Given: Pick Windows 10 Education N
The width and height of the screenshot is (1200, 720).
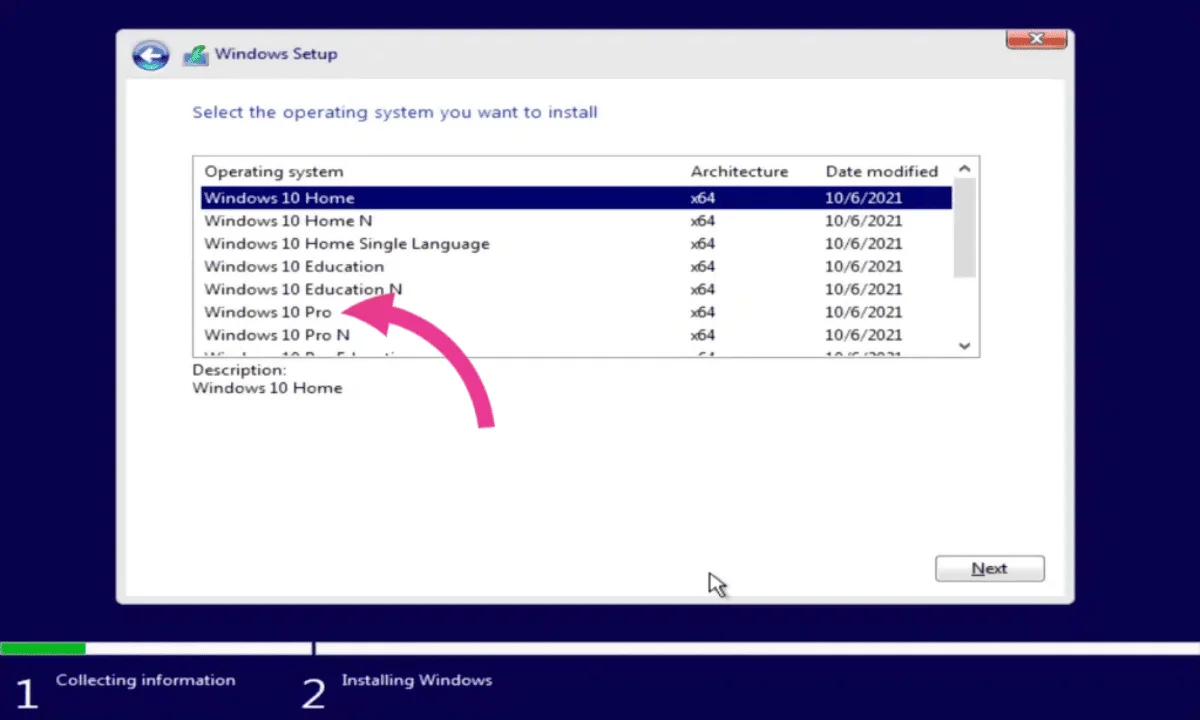Looking at the screenshot, I should pyautogui.click(x=576, y=290).
